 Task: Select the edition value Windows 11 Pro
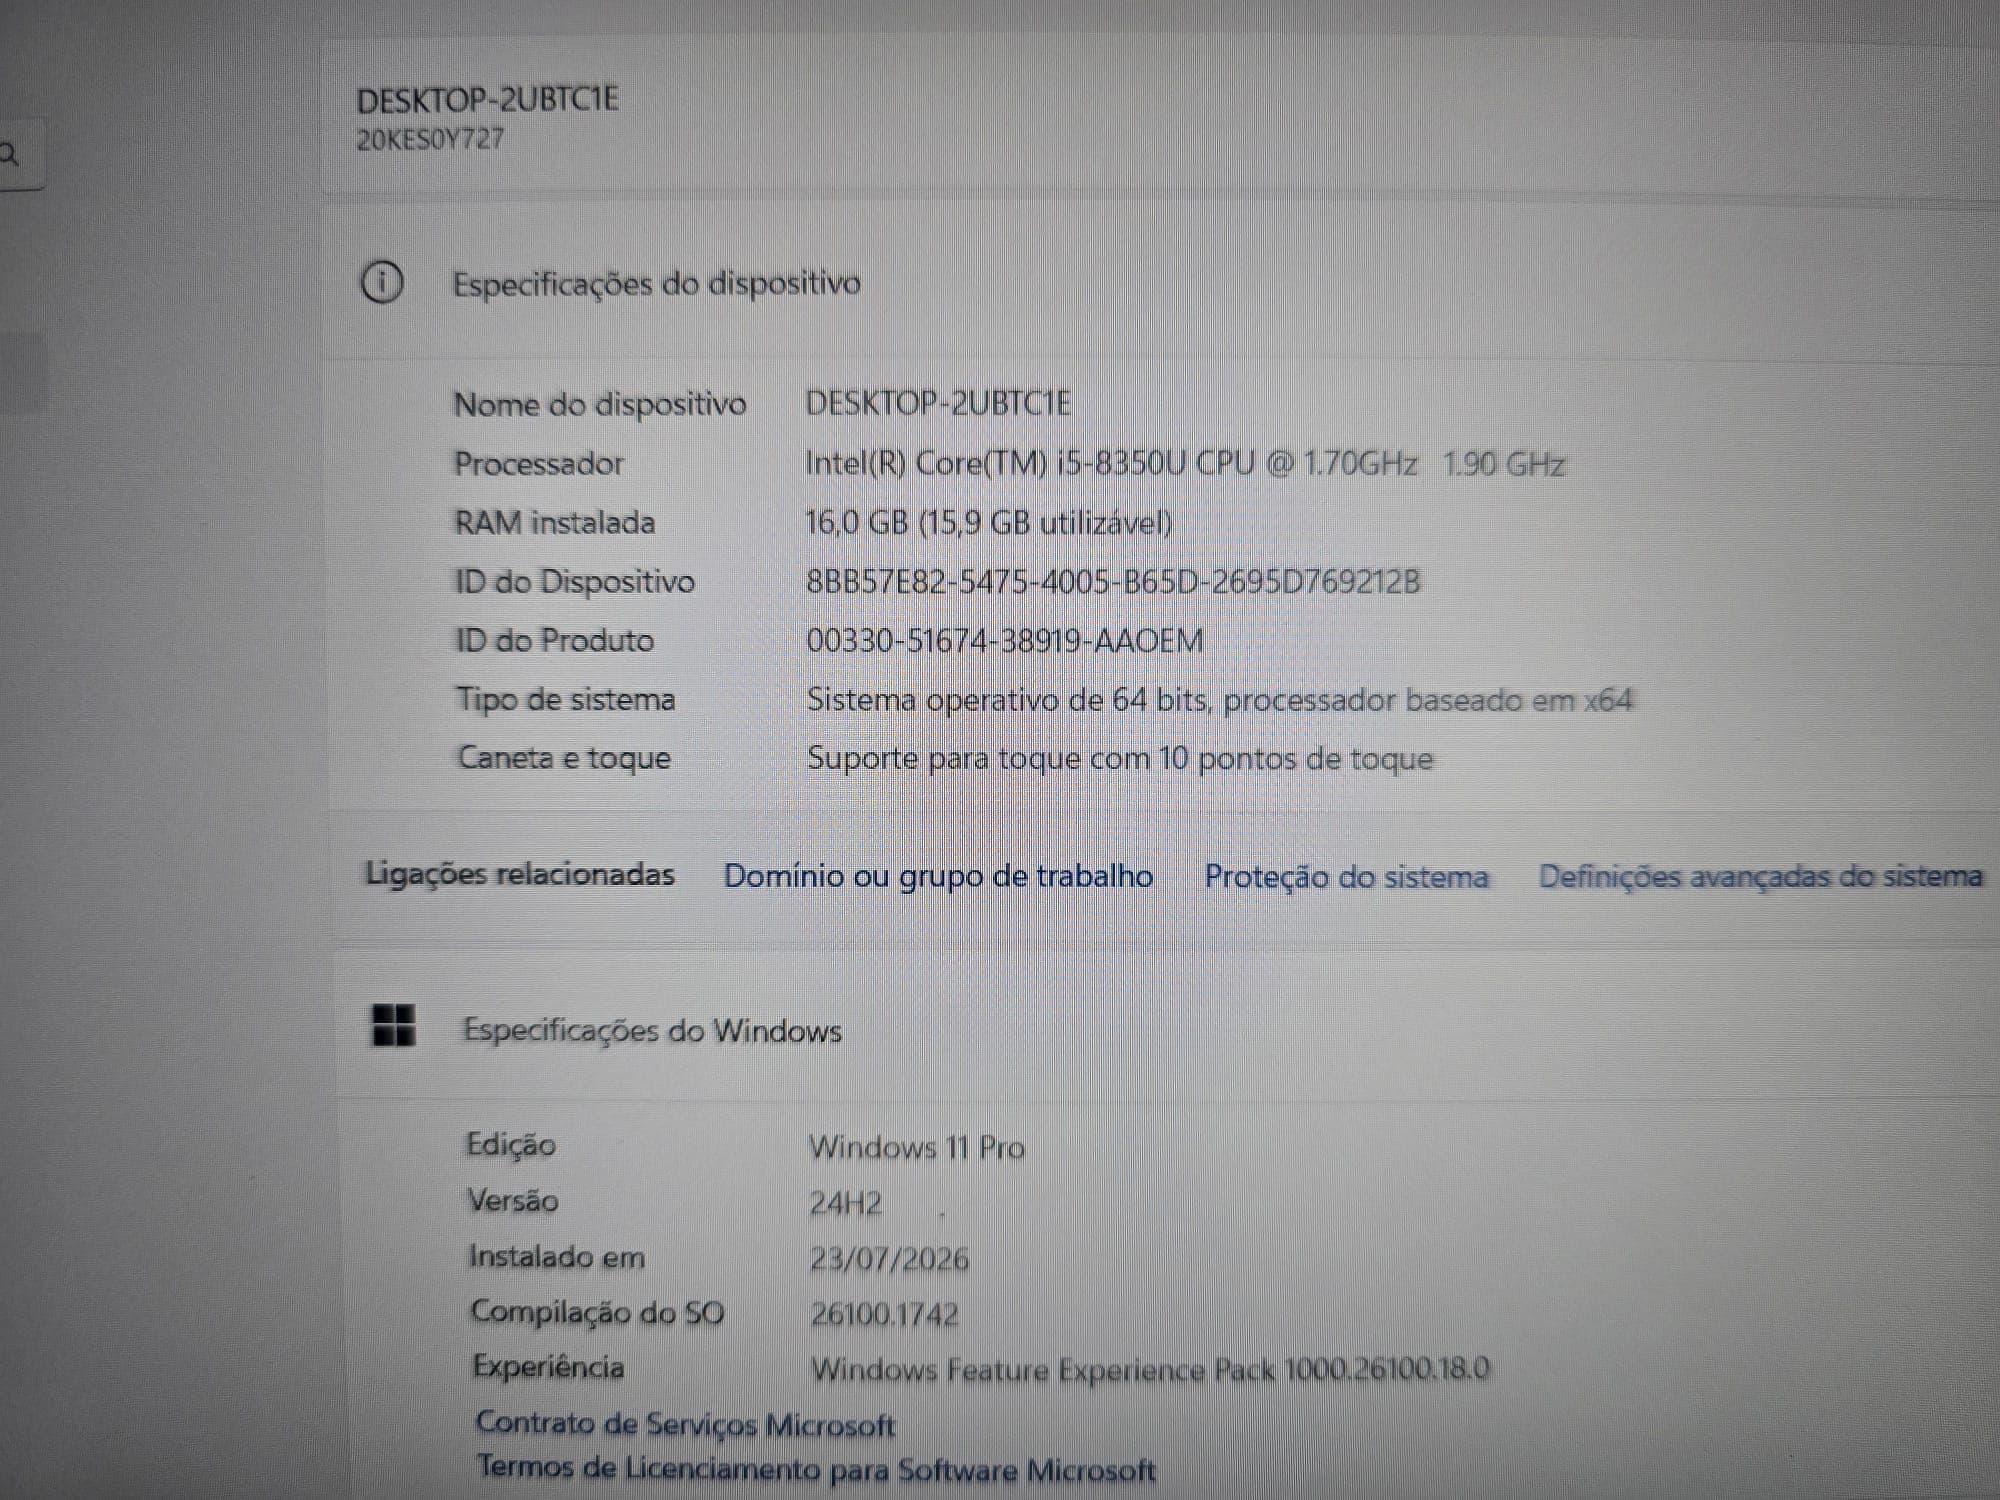(917, 1147)
